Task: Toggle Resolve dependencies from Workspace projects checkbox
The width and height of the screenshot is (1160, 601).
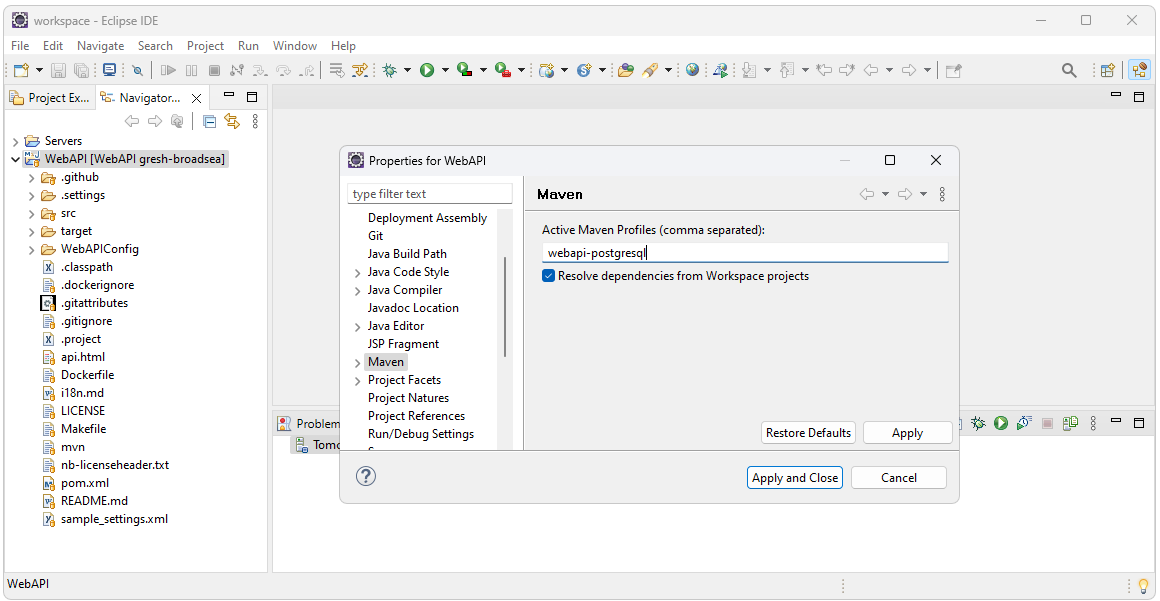Action: (548, 276)
